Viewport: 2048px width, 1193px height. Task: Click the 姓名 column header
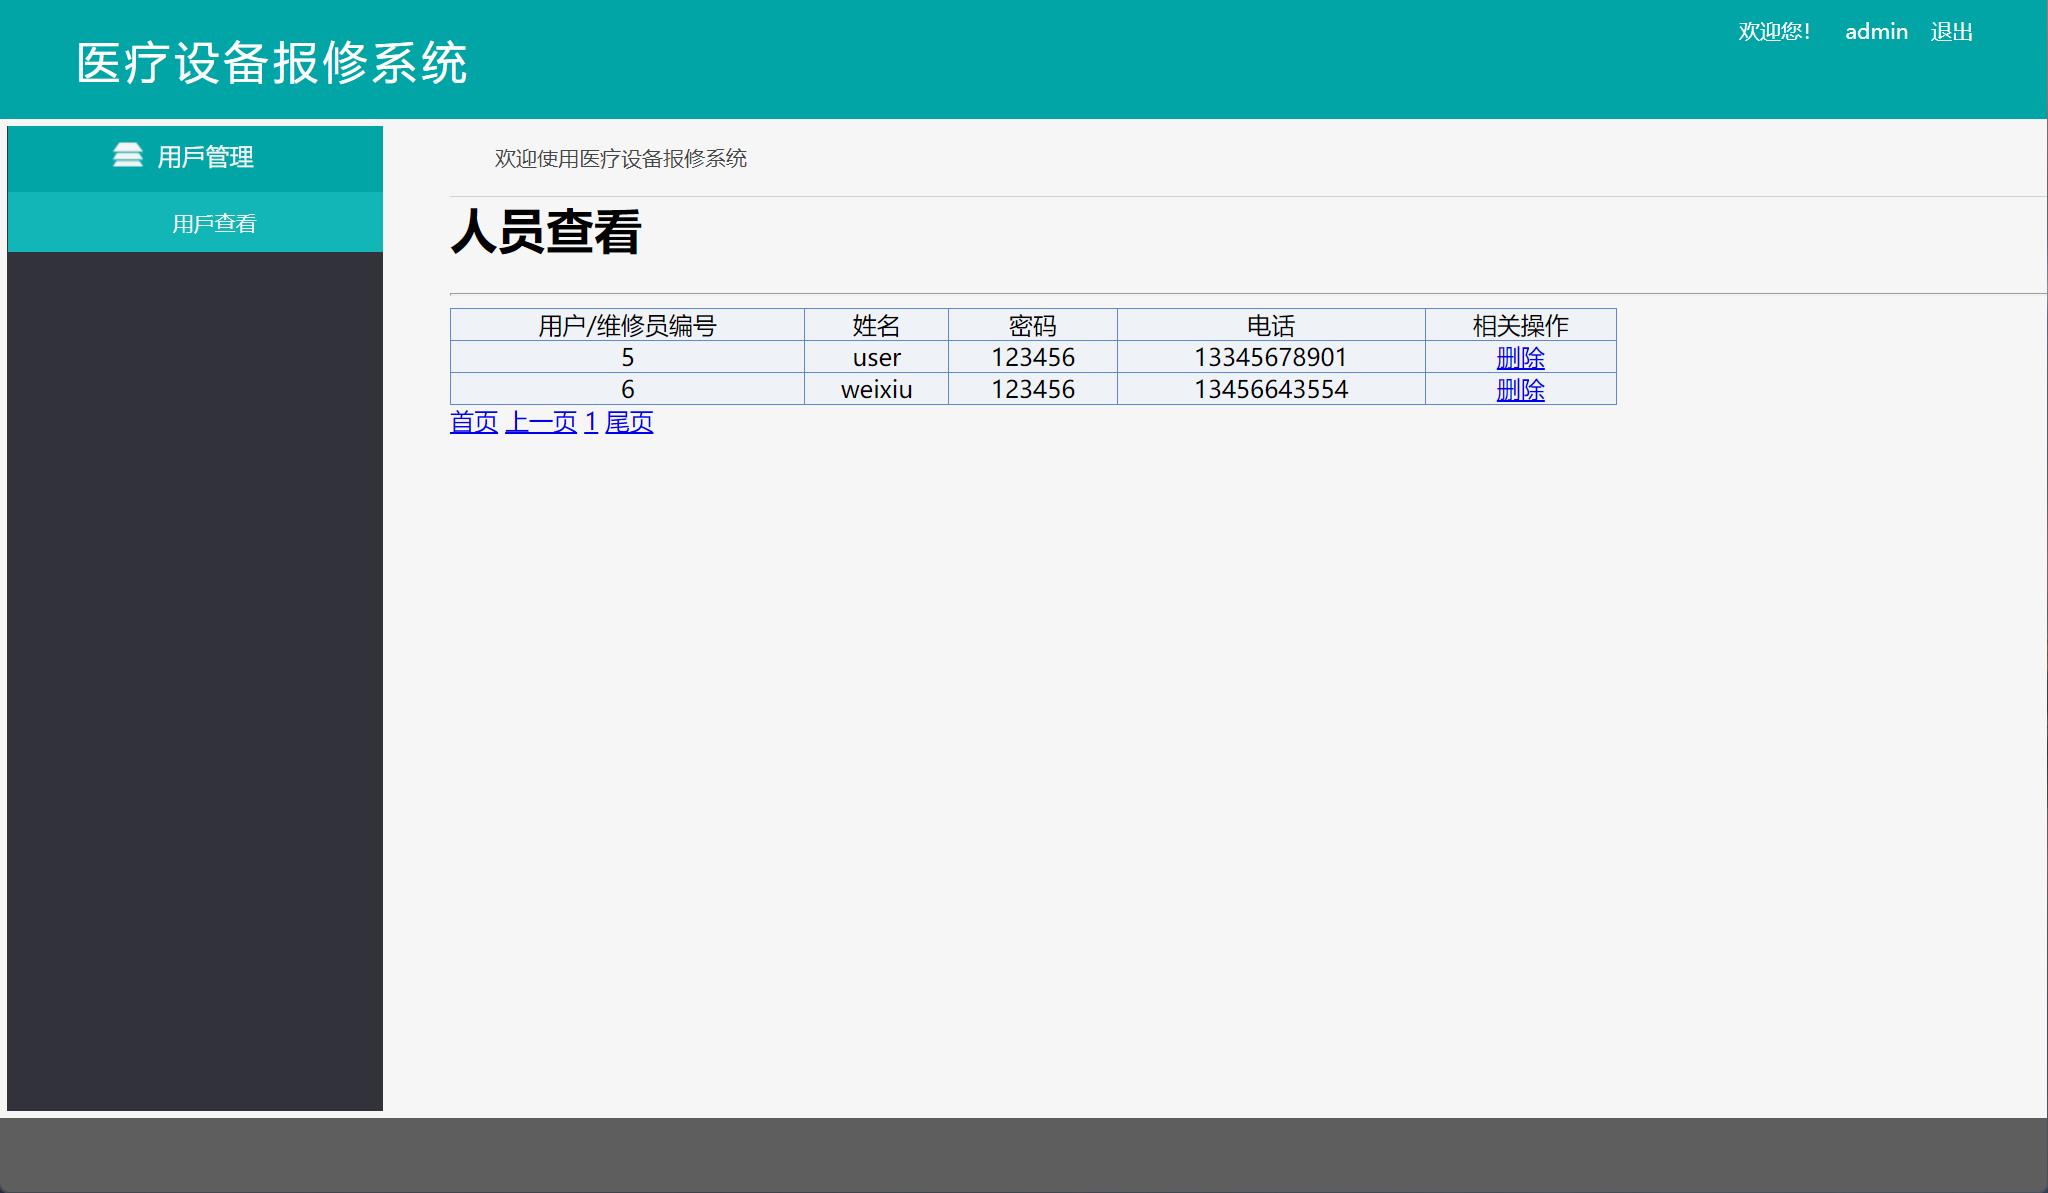tap(875, 324)
